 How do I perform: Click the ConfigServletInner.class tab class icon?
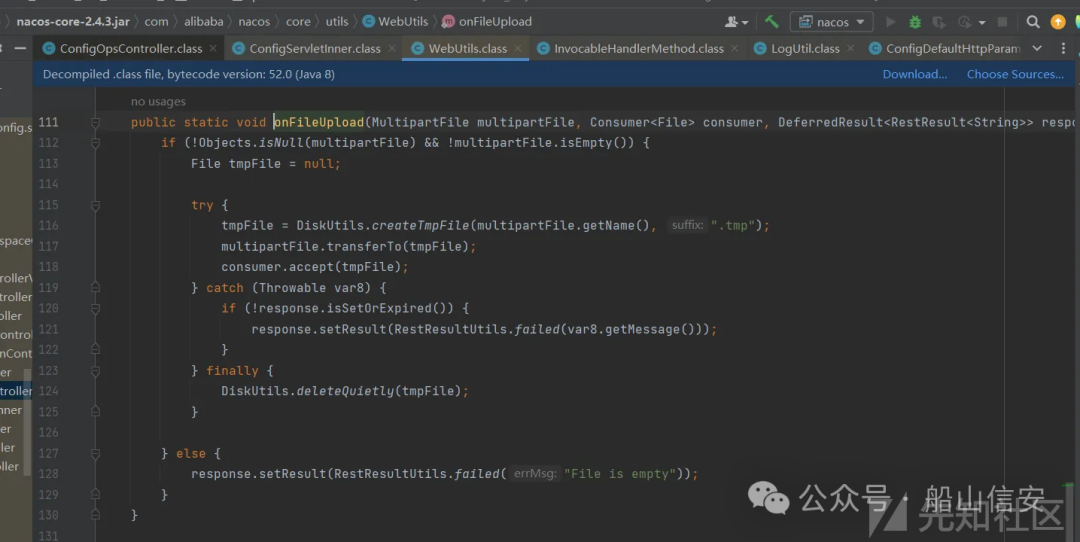(238, 48)
